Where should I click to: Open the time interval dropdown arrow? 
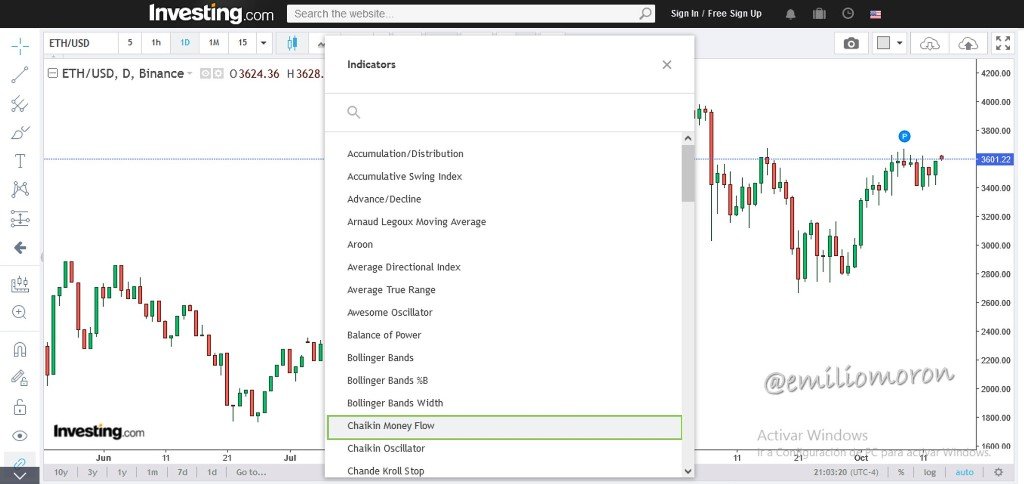263,43
